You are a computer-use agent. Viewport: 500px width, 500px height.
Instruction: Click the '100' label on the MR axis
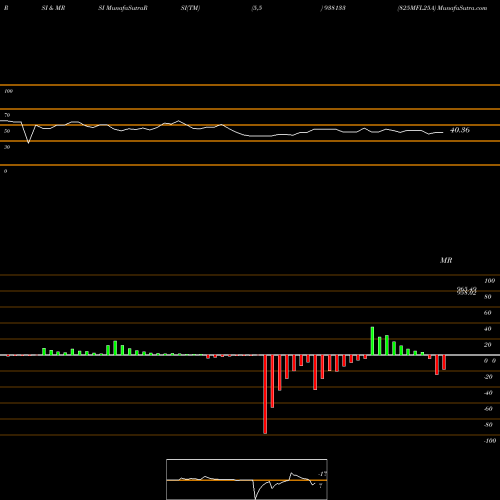[x=490, y=281]
